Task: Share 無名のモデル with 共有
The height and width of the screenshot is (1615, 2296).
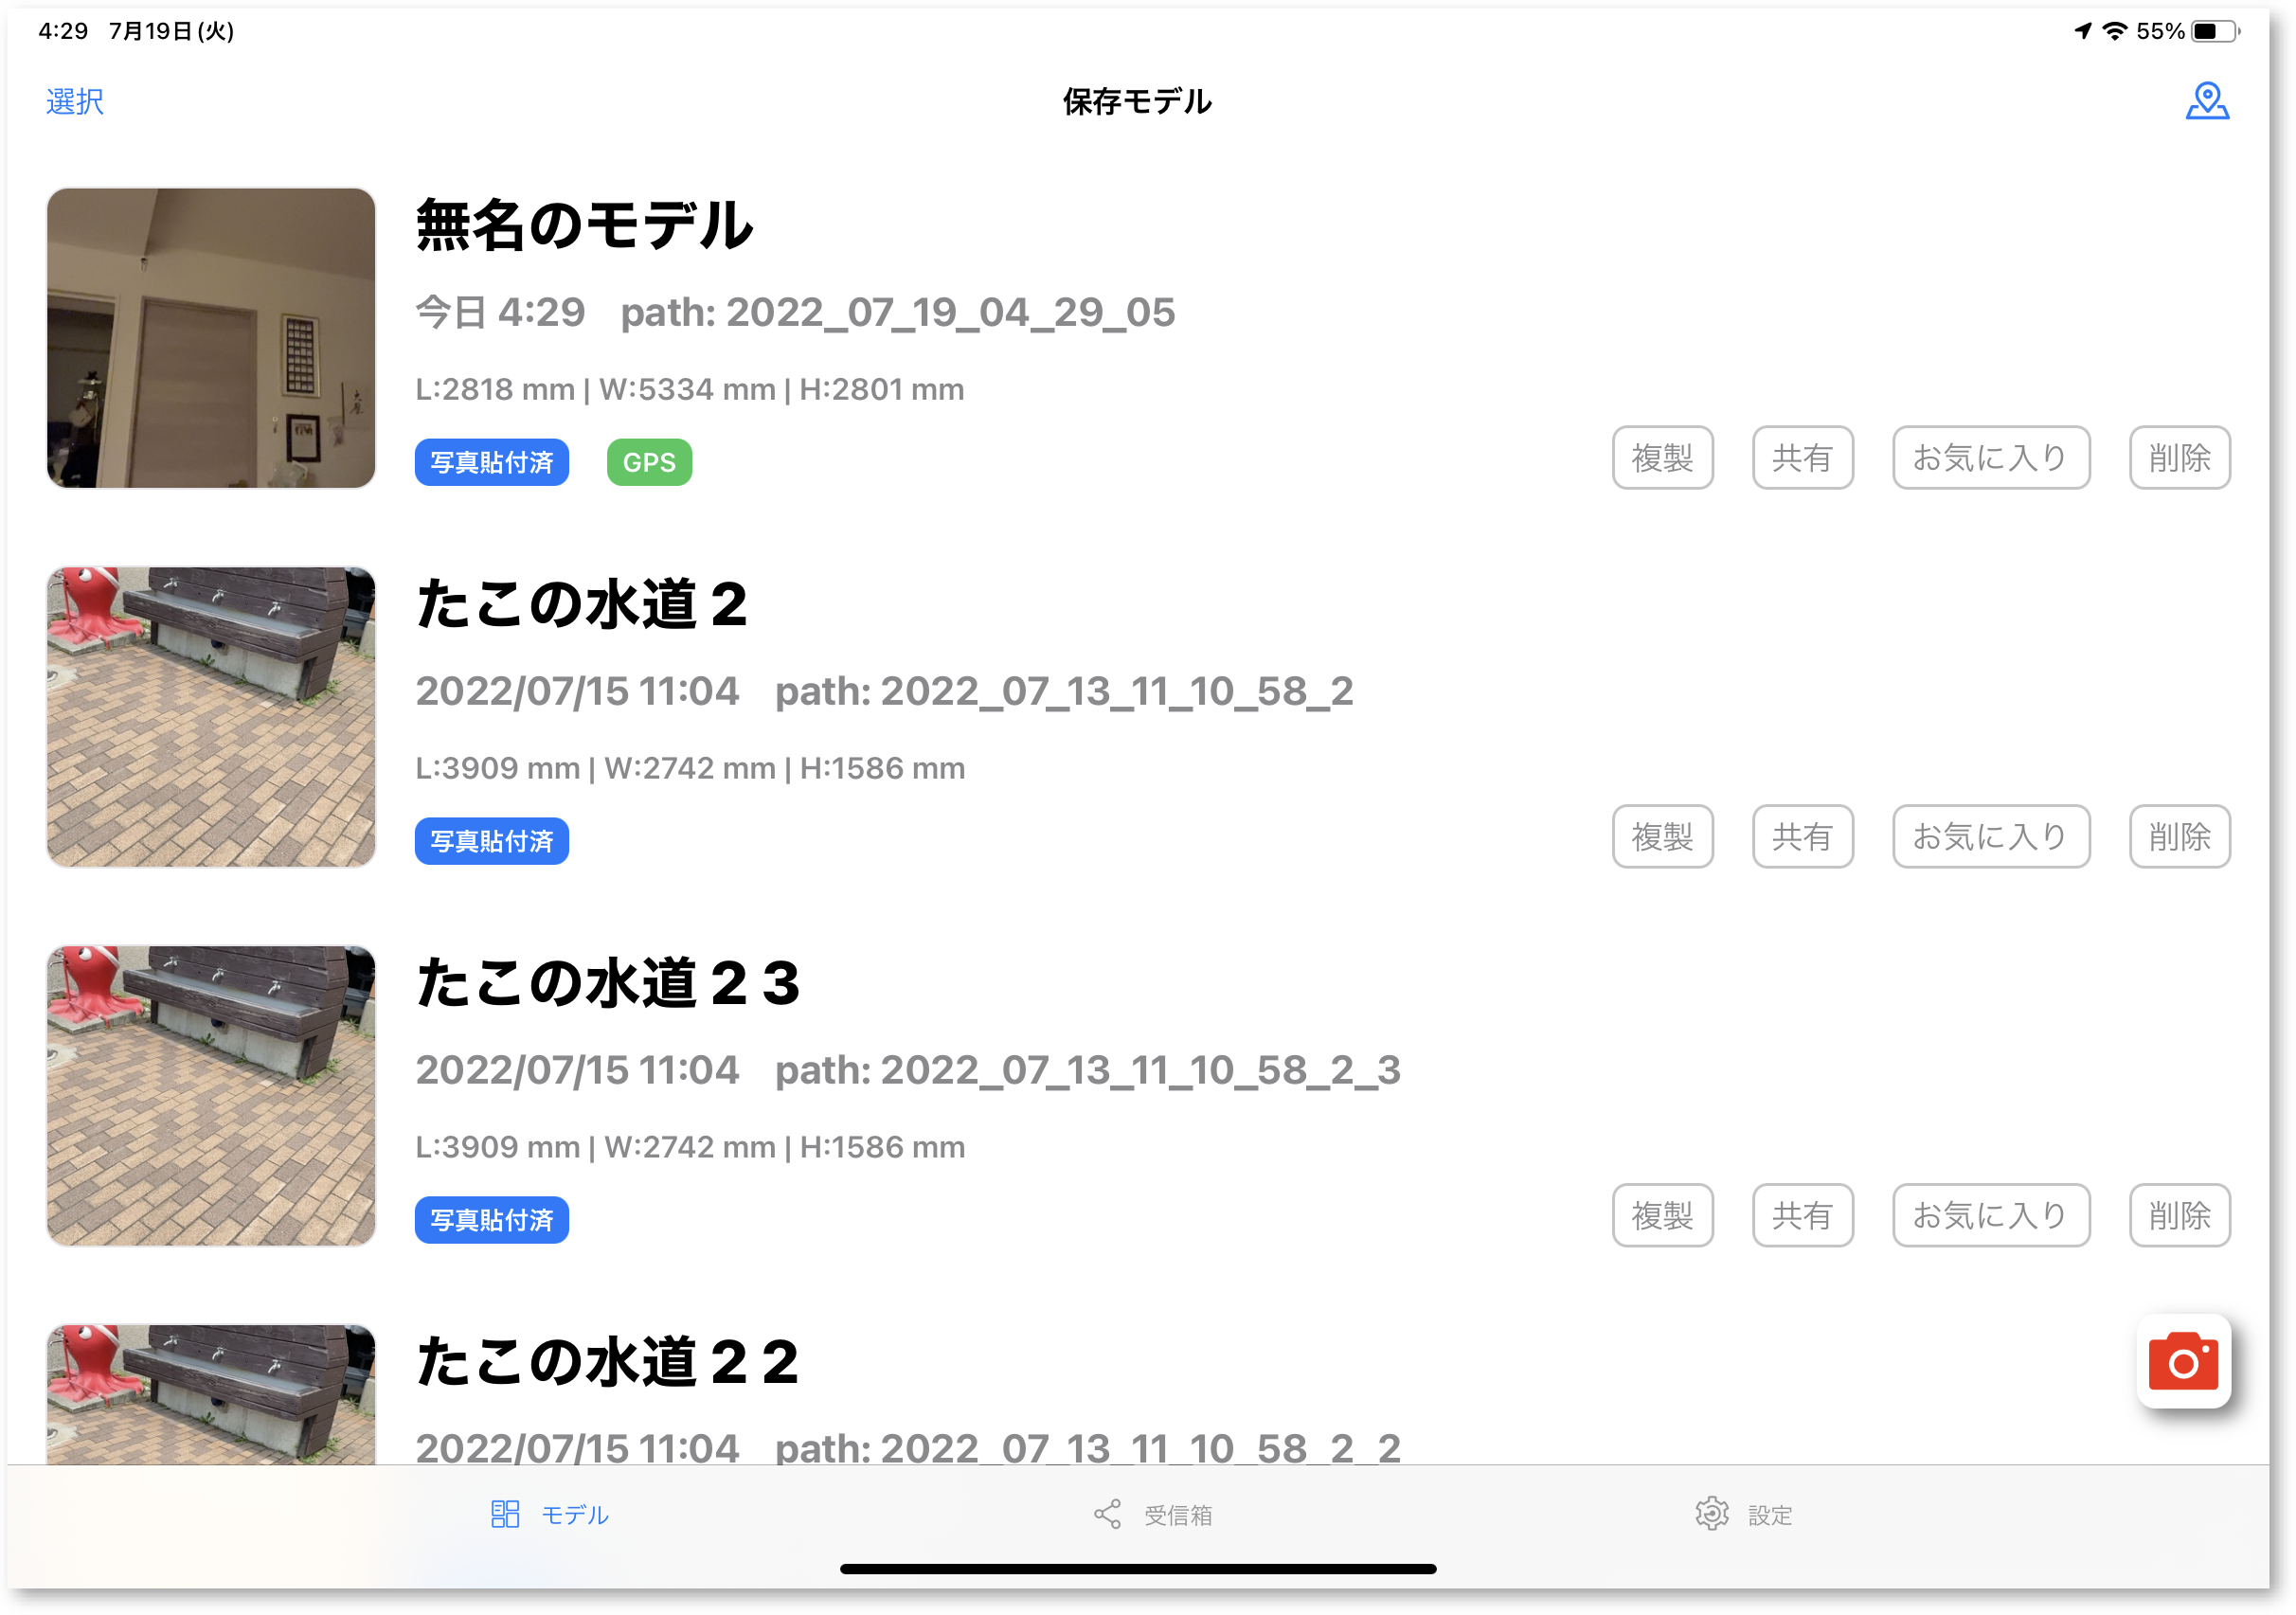Action: 1802,458
